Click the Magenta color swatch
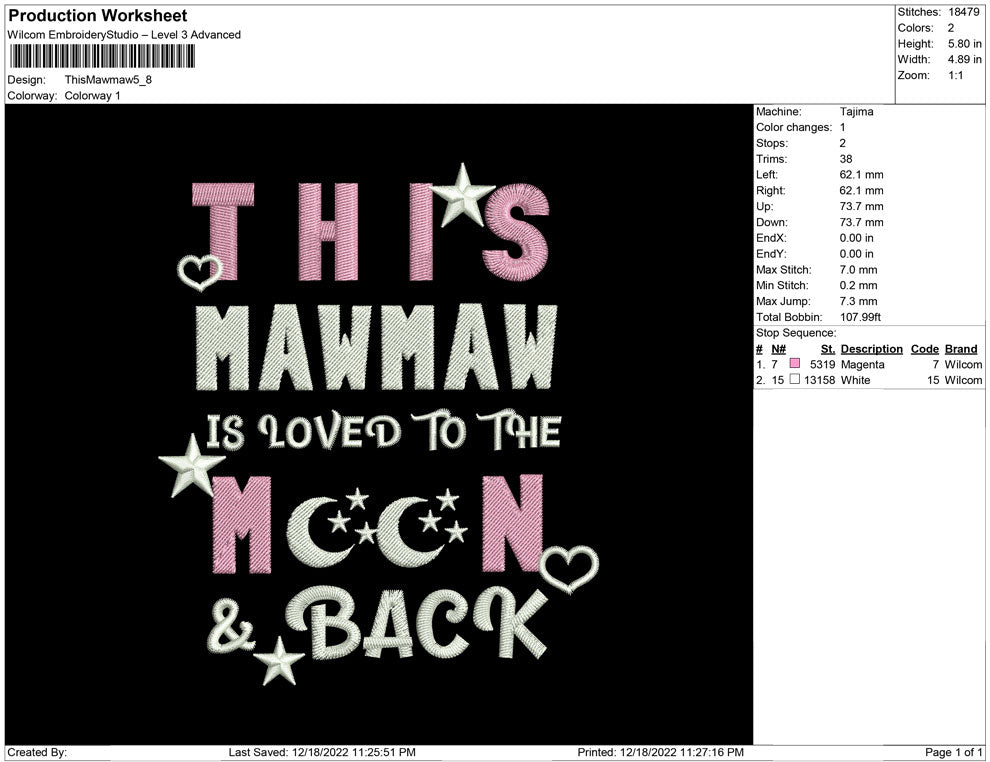The width and height of the screenshot is (990, 762). (x=795, y=363)
